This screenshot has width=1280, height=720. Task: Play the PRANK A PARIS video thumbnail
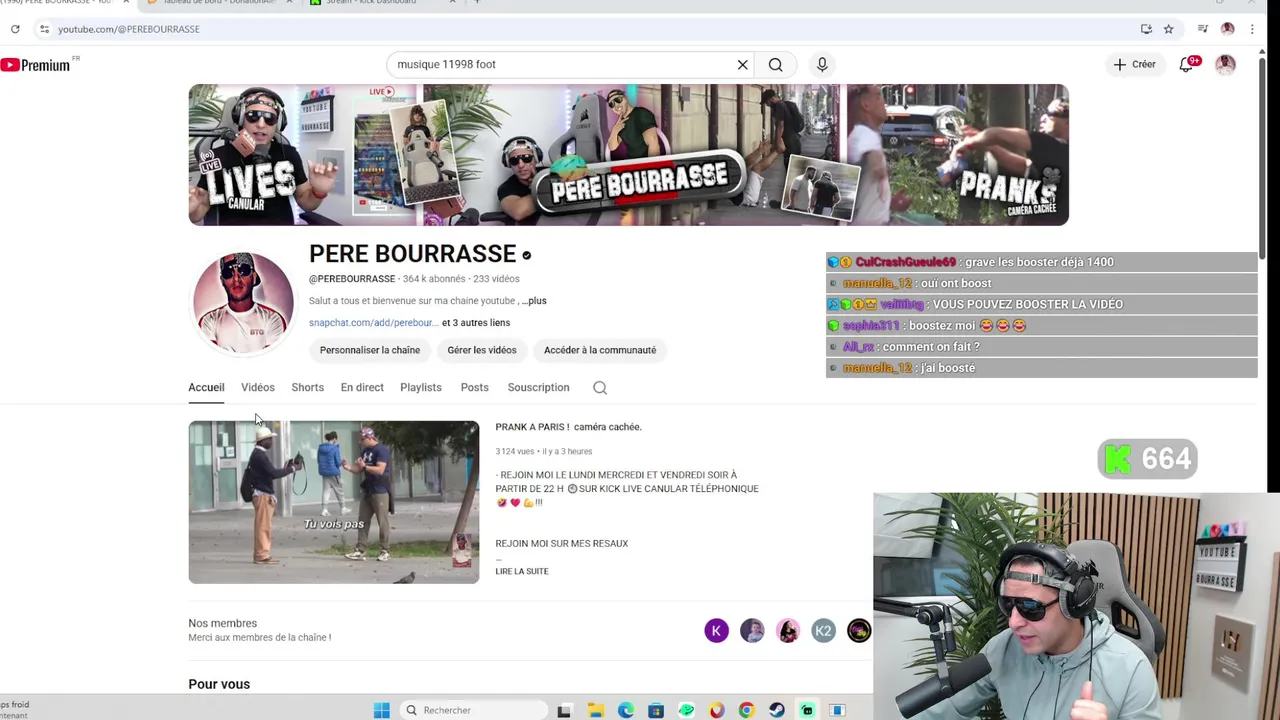(x=334, y=502)
